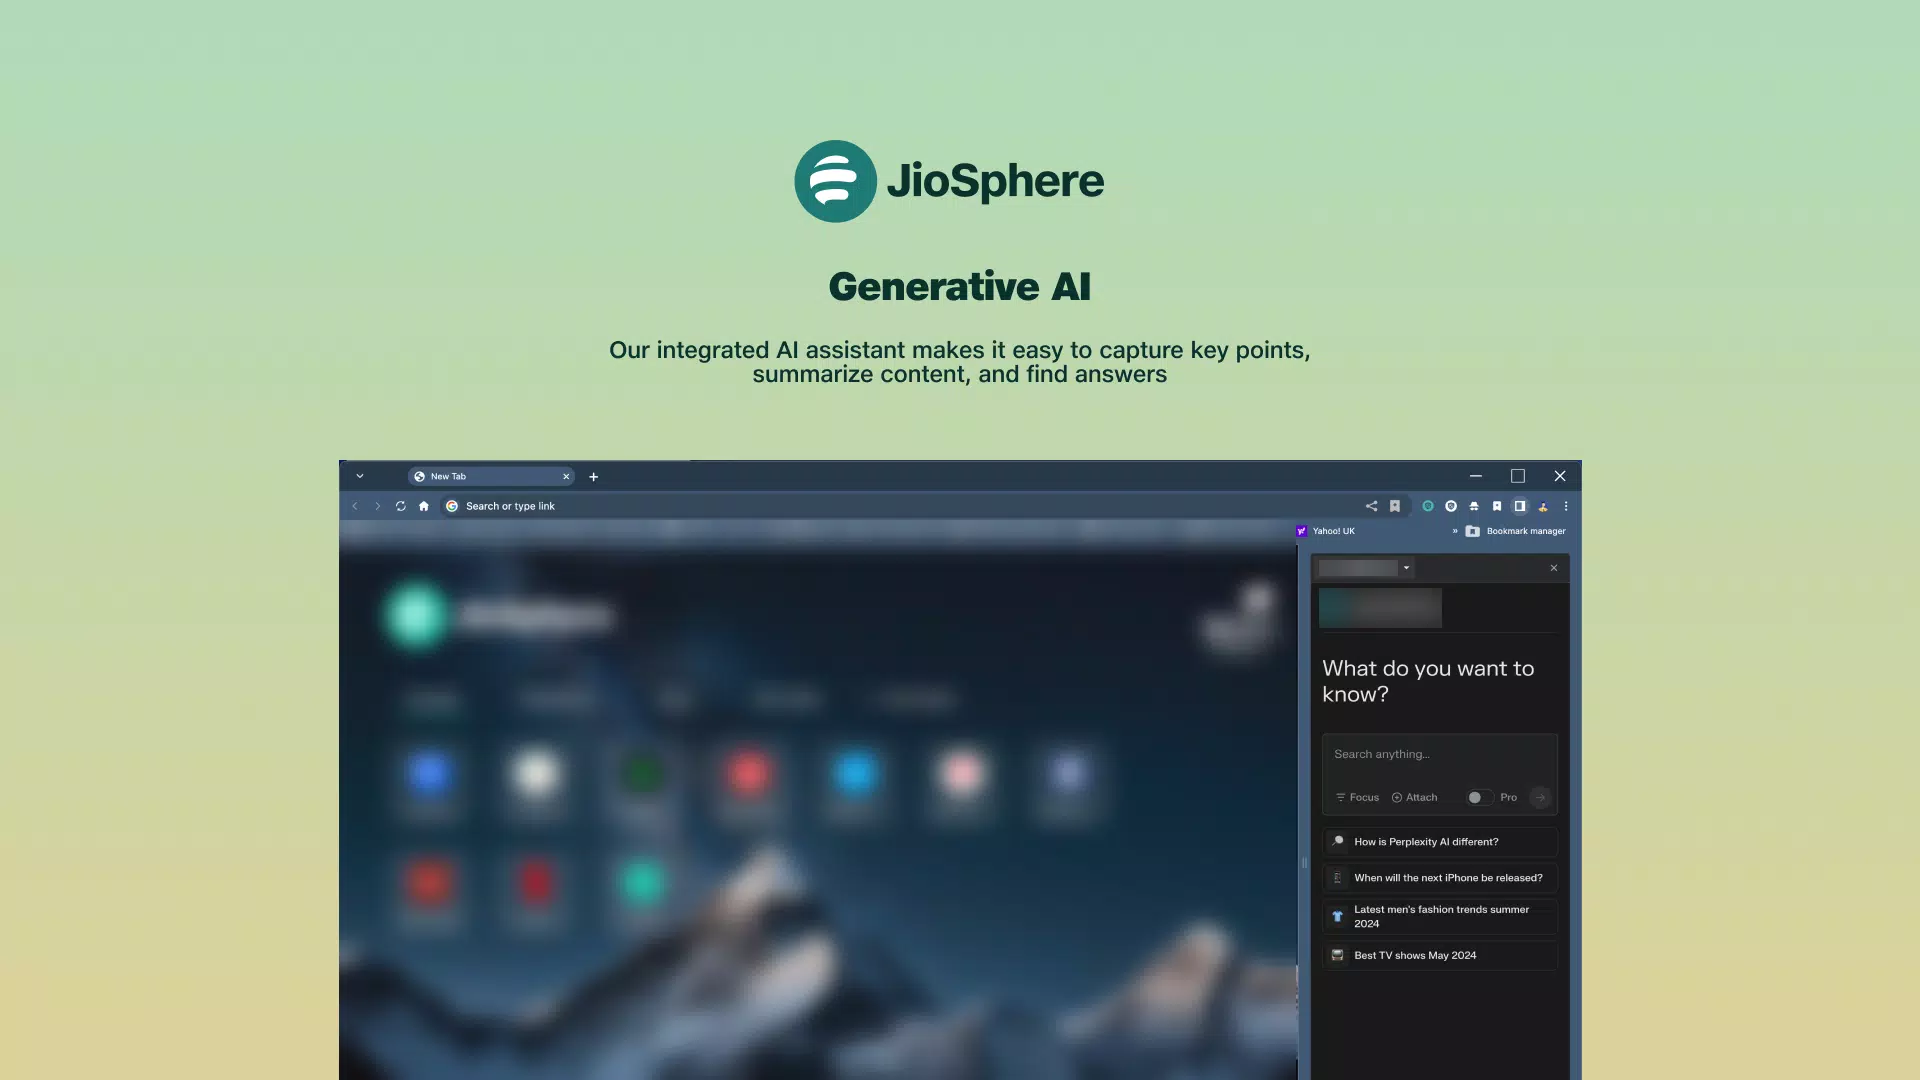This screenshot has width=1920, height=1080.
Task: Bookmark this page in address bar
Action: pos(1395,506)
